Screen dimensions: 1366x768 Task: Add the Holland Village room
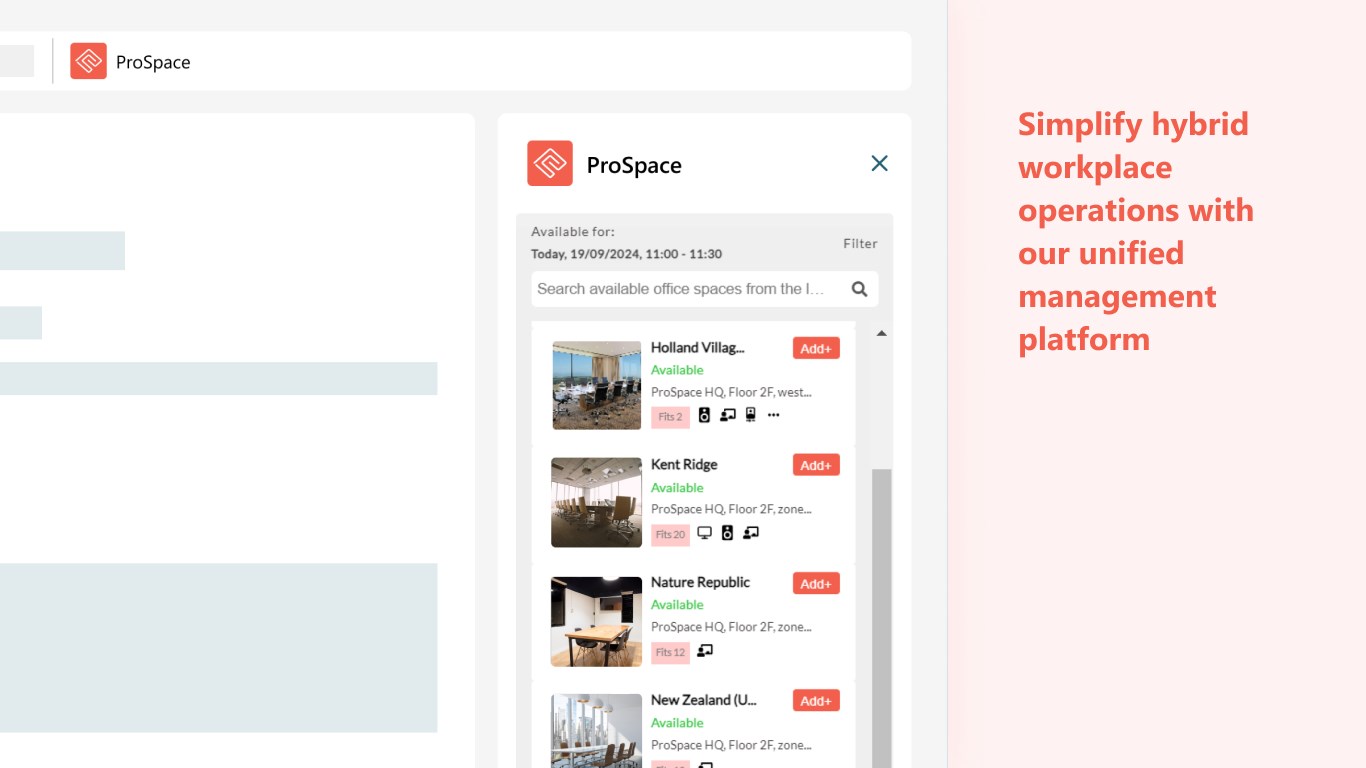tap(816, 348)
